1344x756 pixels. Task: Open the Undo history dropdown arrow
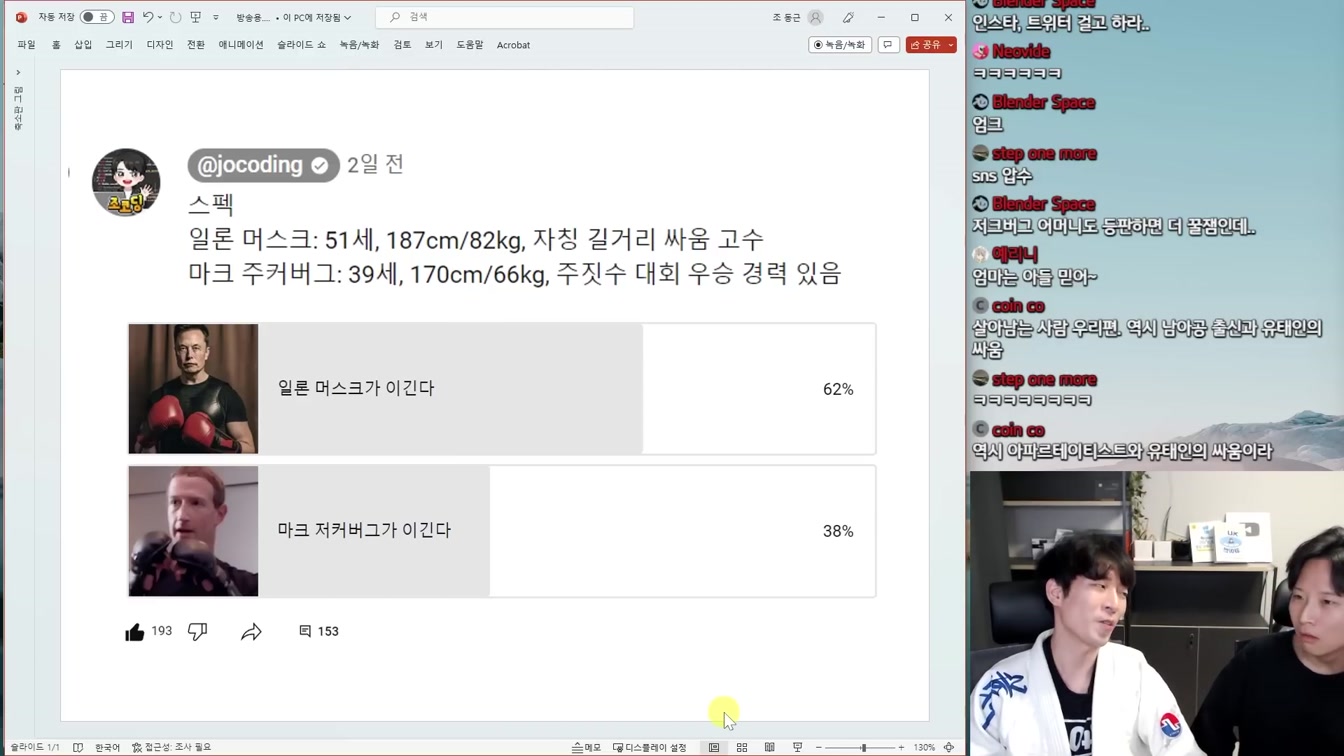coord(160,17)
